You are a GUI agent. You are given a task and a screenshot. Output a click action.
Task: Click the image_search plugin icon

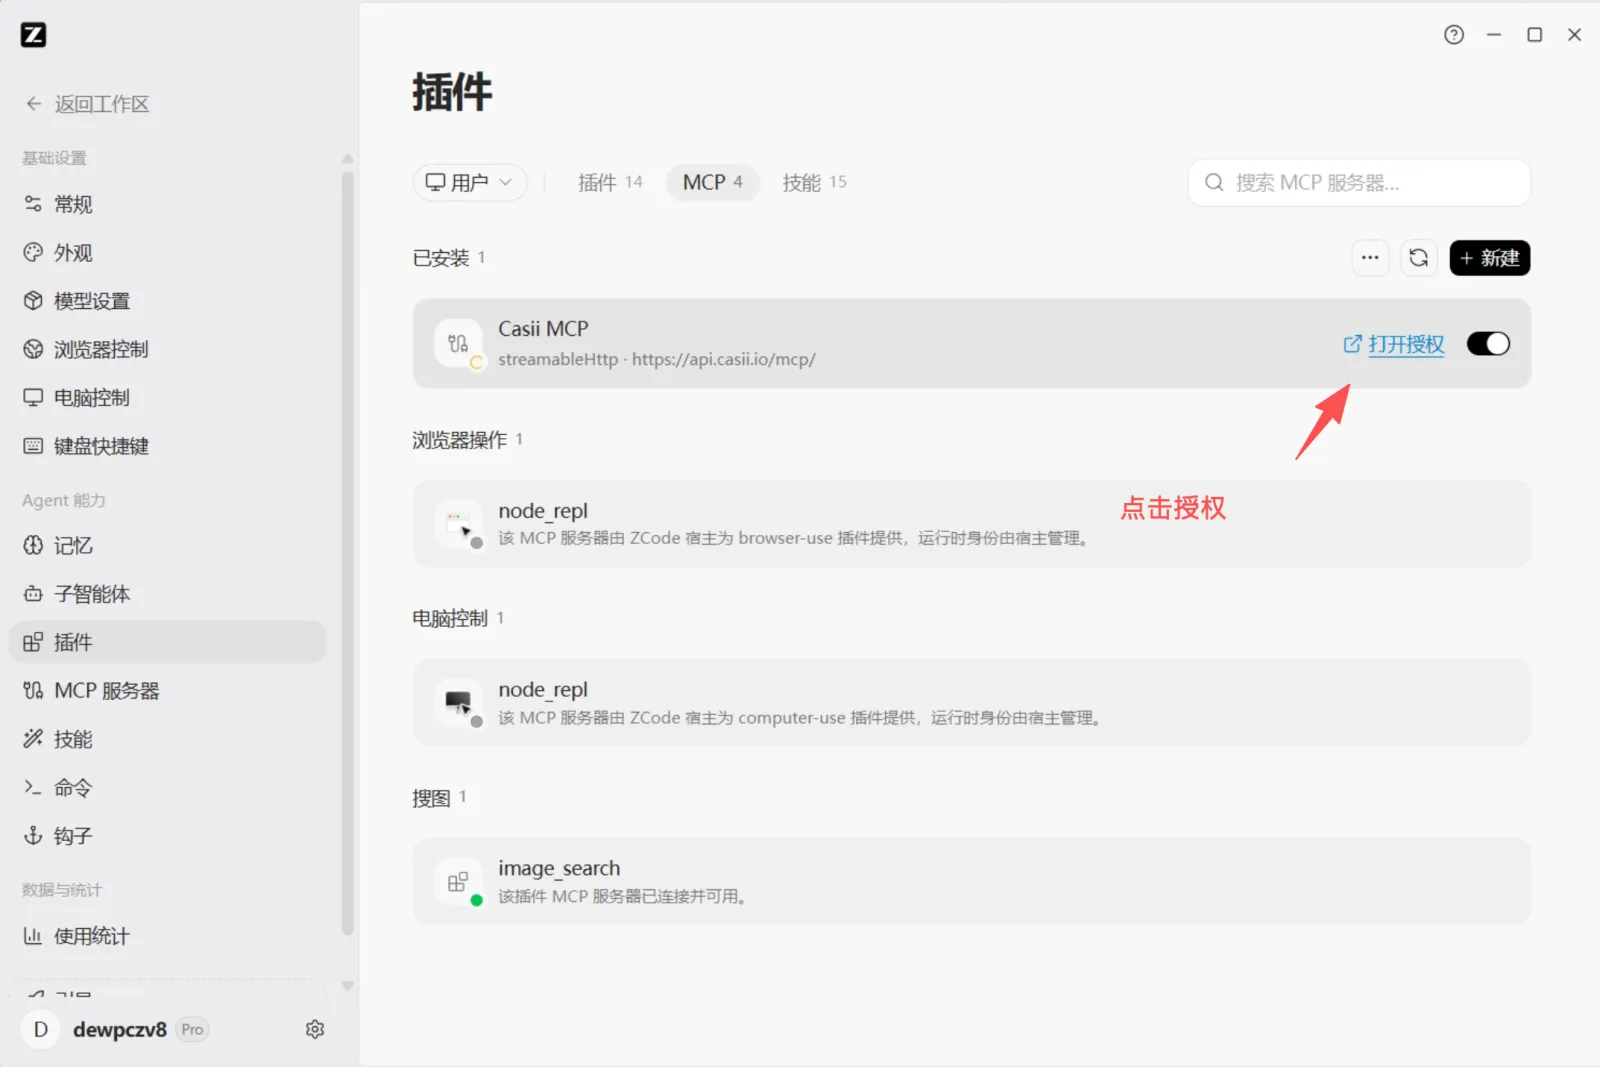(x=458, y=881)
